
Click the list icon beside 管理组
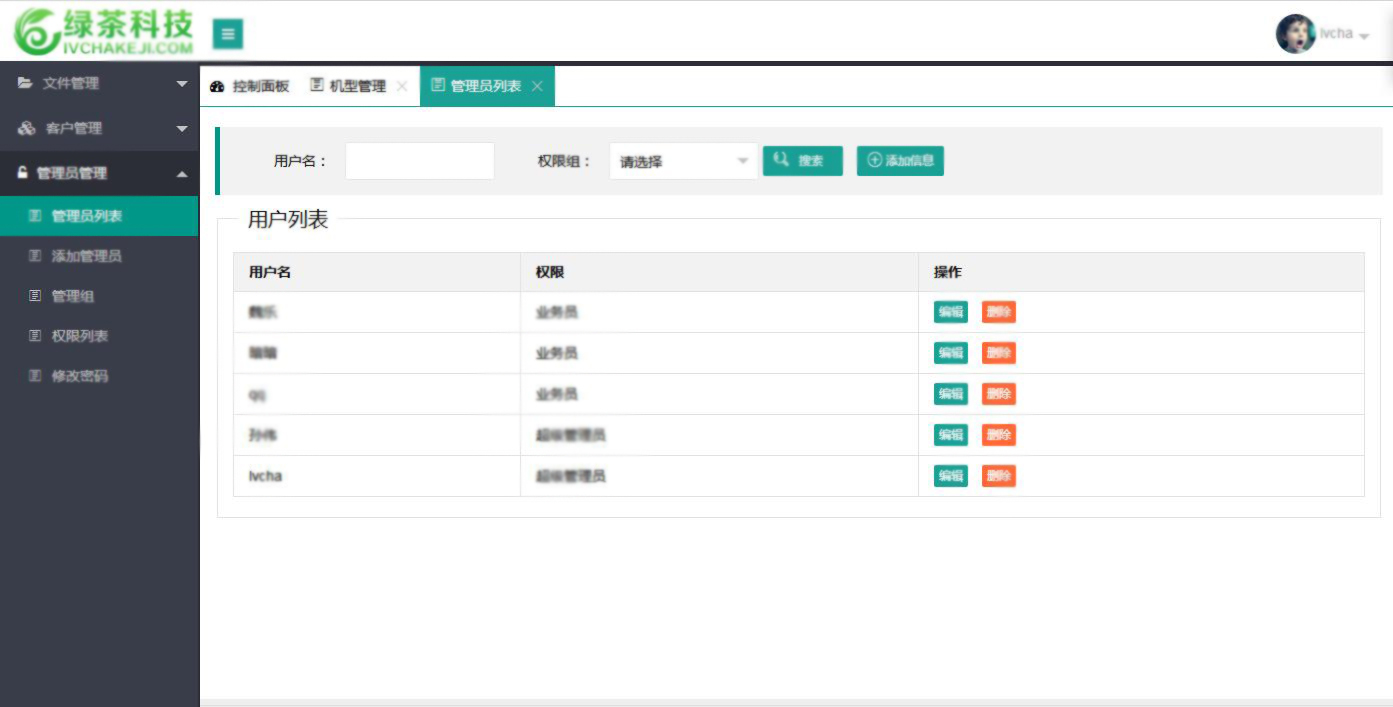coord(35,296)
